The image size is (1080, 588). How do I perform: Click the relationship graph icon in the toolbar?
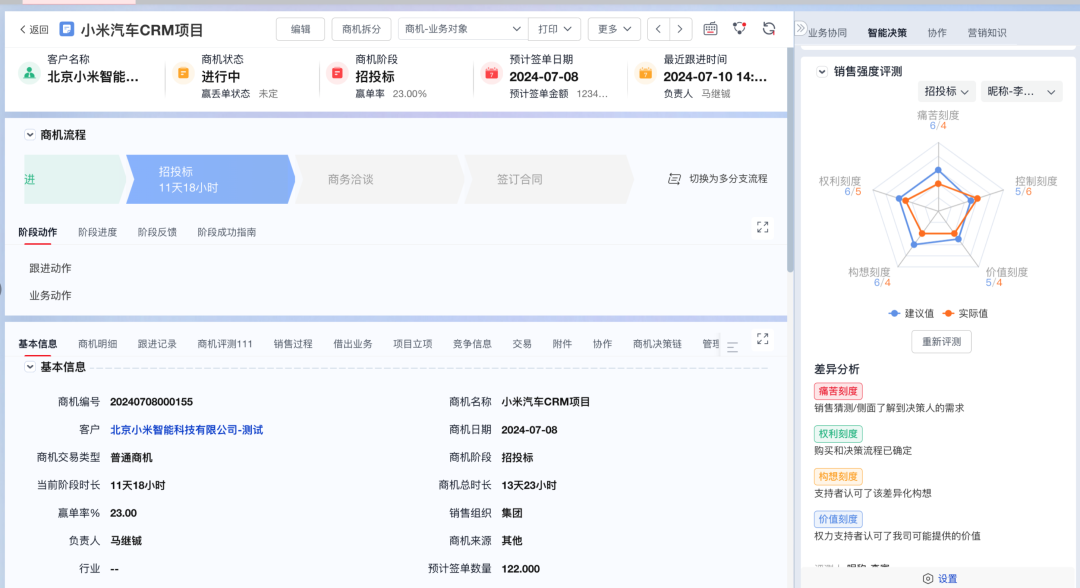(739, 29)
